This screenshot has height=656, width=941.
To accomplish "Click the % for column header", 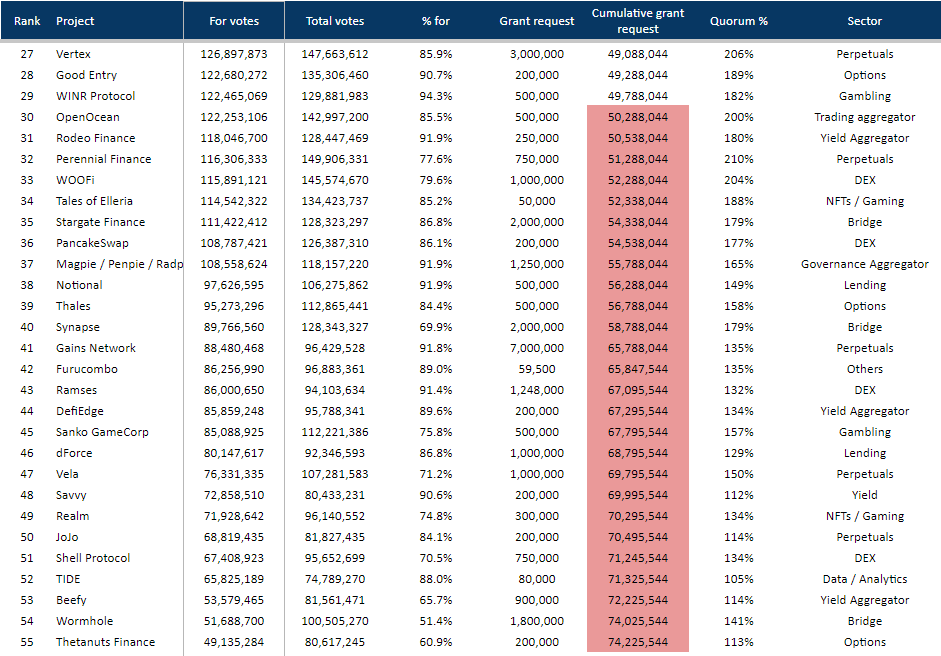I will click(x=436, y=21).
